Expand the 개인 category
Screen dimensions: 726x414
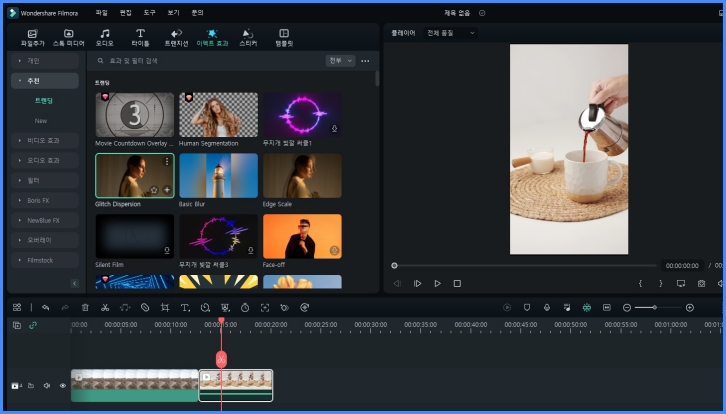coord(45,61)
